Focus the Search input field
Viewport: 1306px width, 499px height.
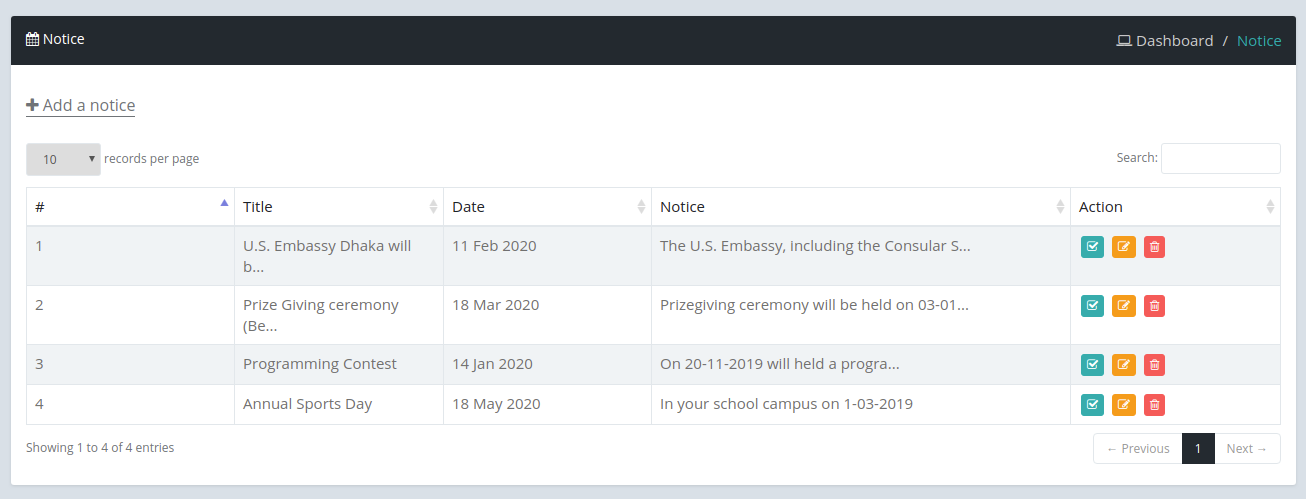tap(1220, 158)
